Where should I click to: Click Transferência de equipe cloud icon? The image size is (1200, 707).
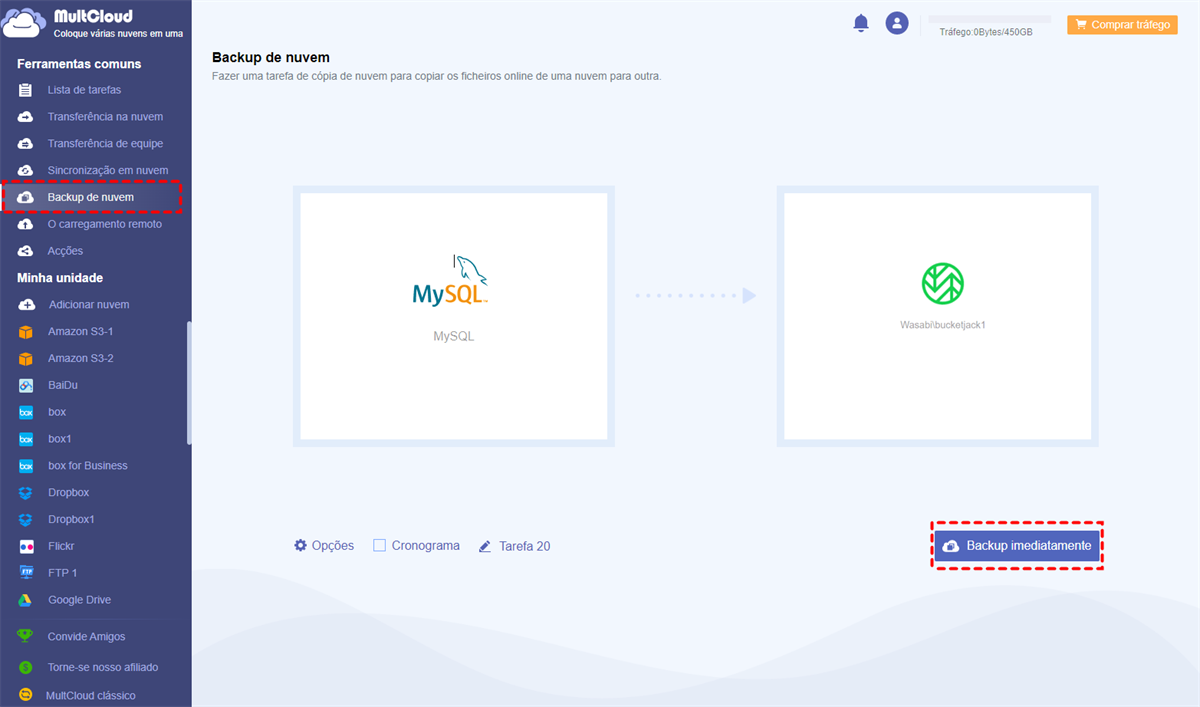(26, 144)
